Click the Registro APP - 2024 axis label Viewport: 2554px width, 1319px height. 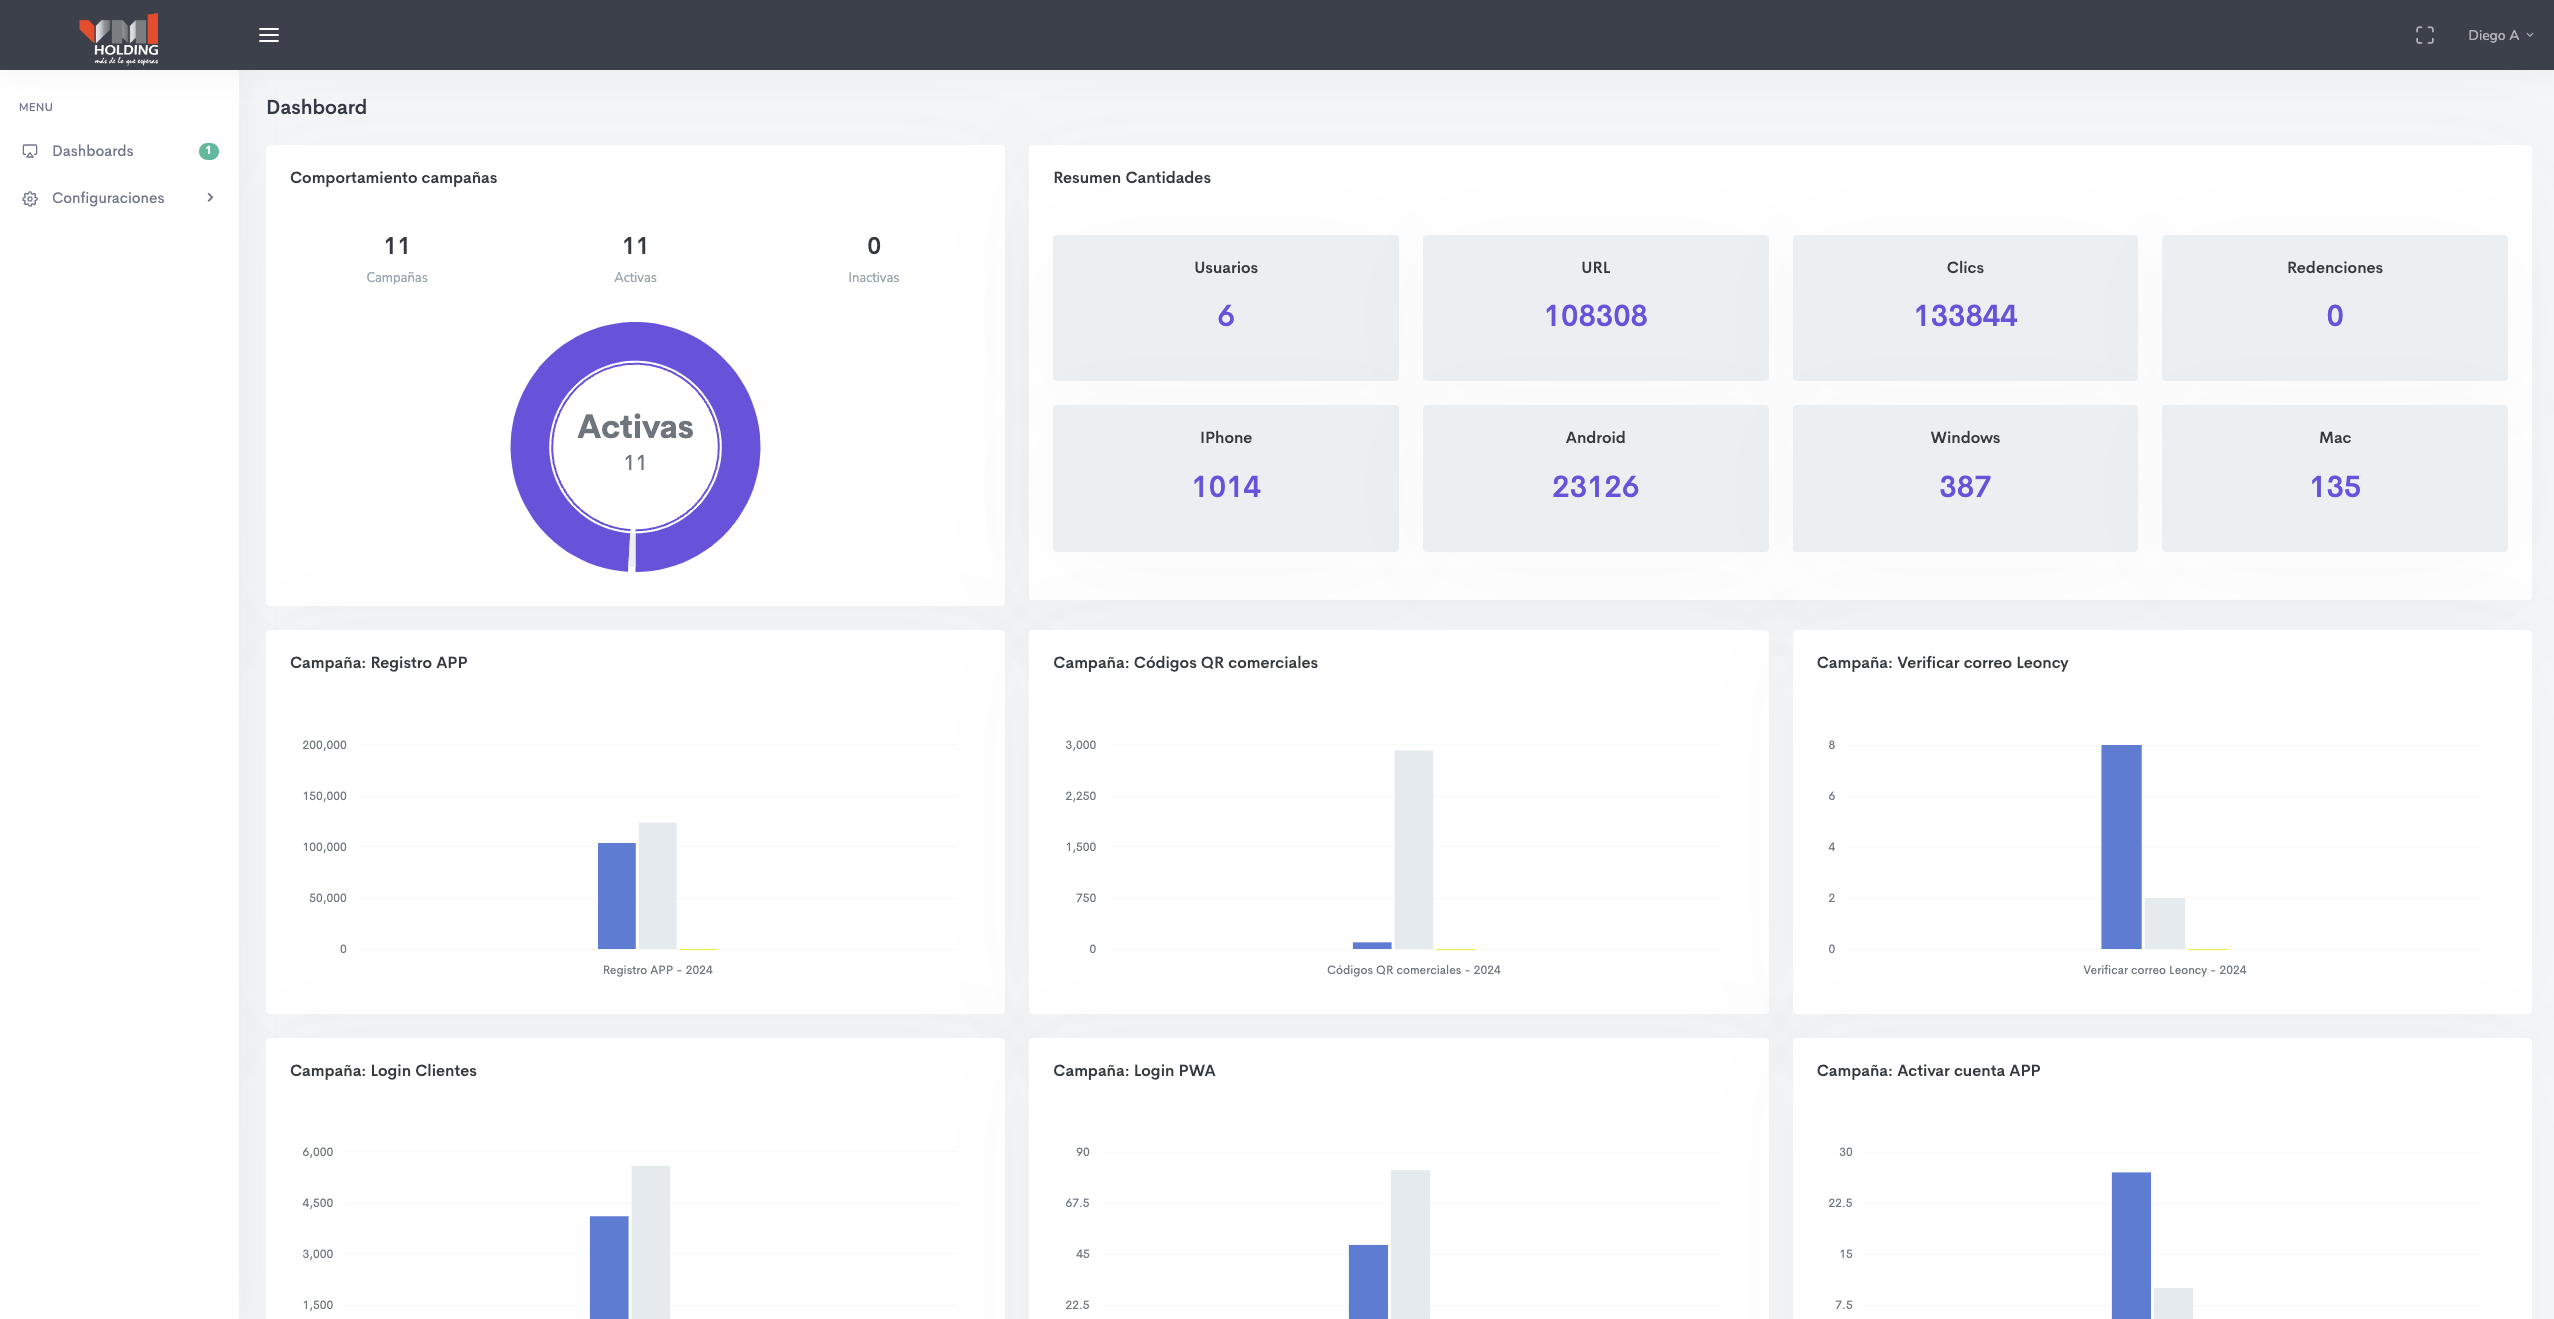click(x=657, y=970)
